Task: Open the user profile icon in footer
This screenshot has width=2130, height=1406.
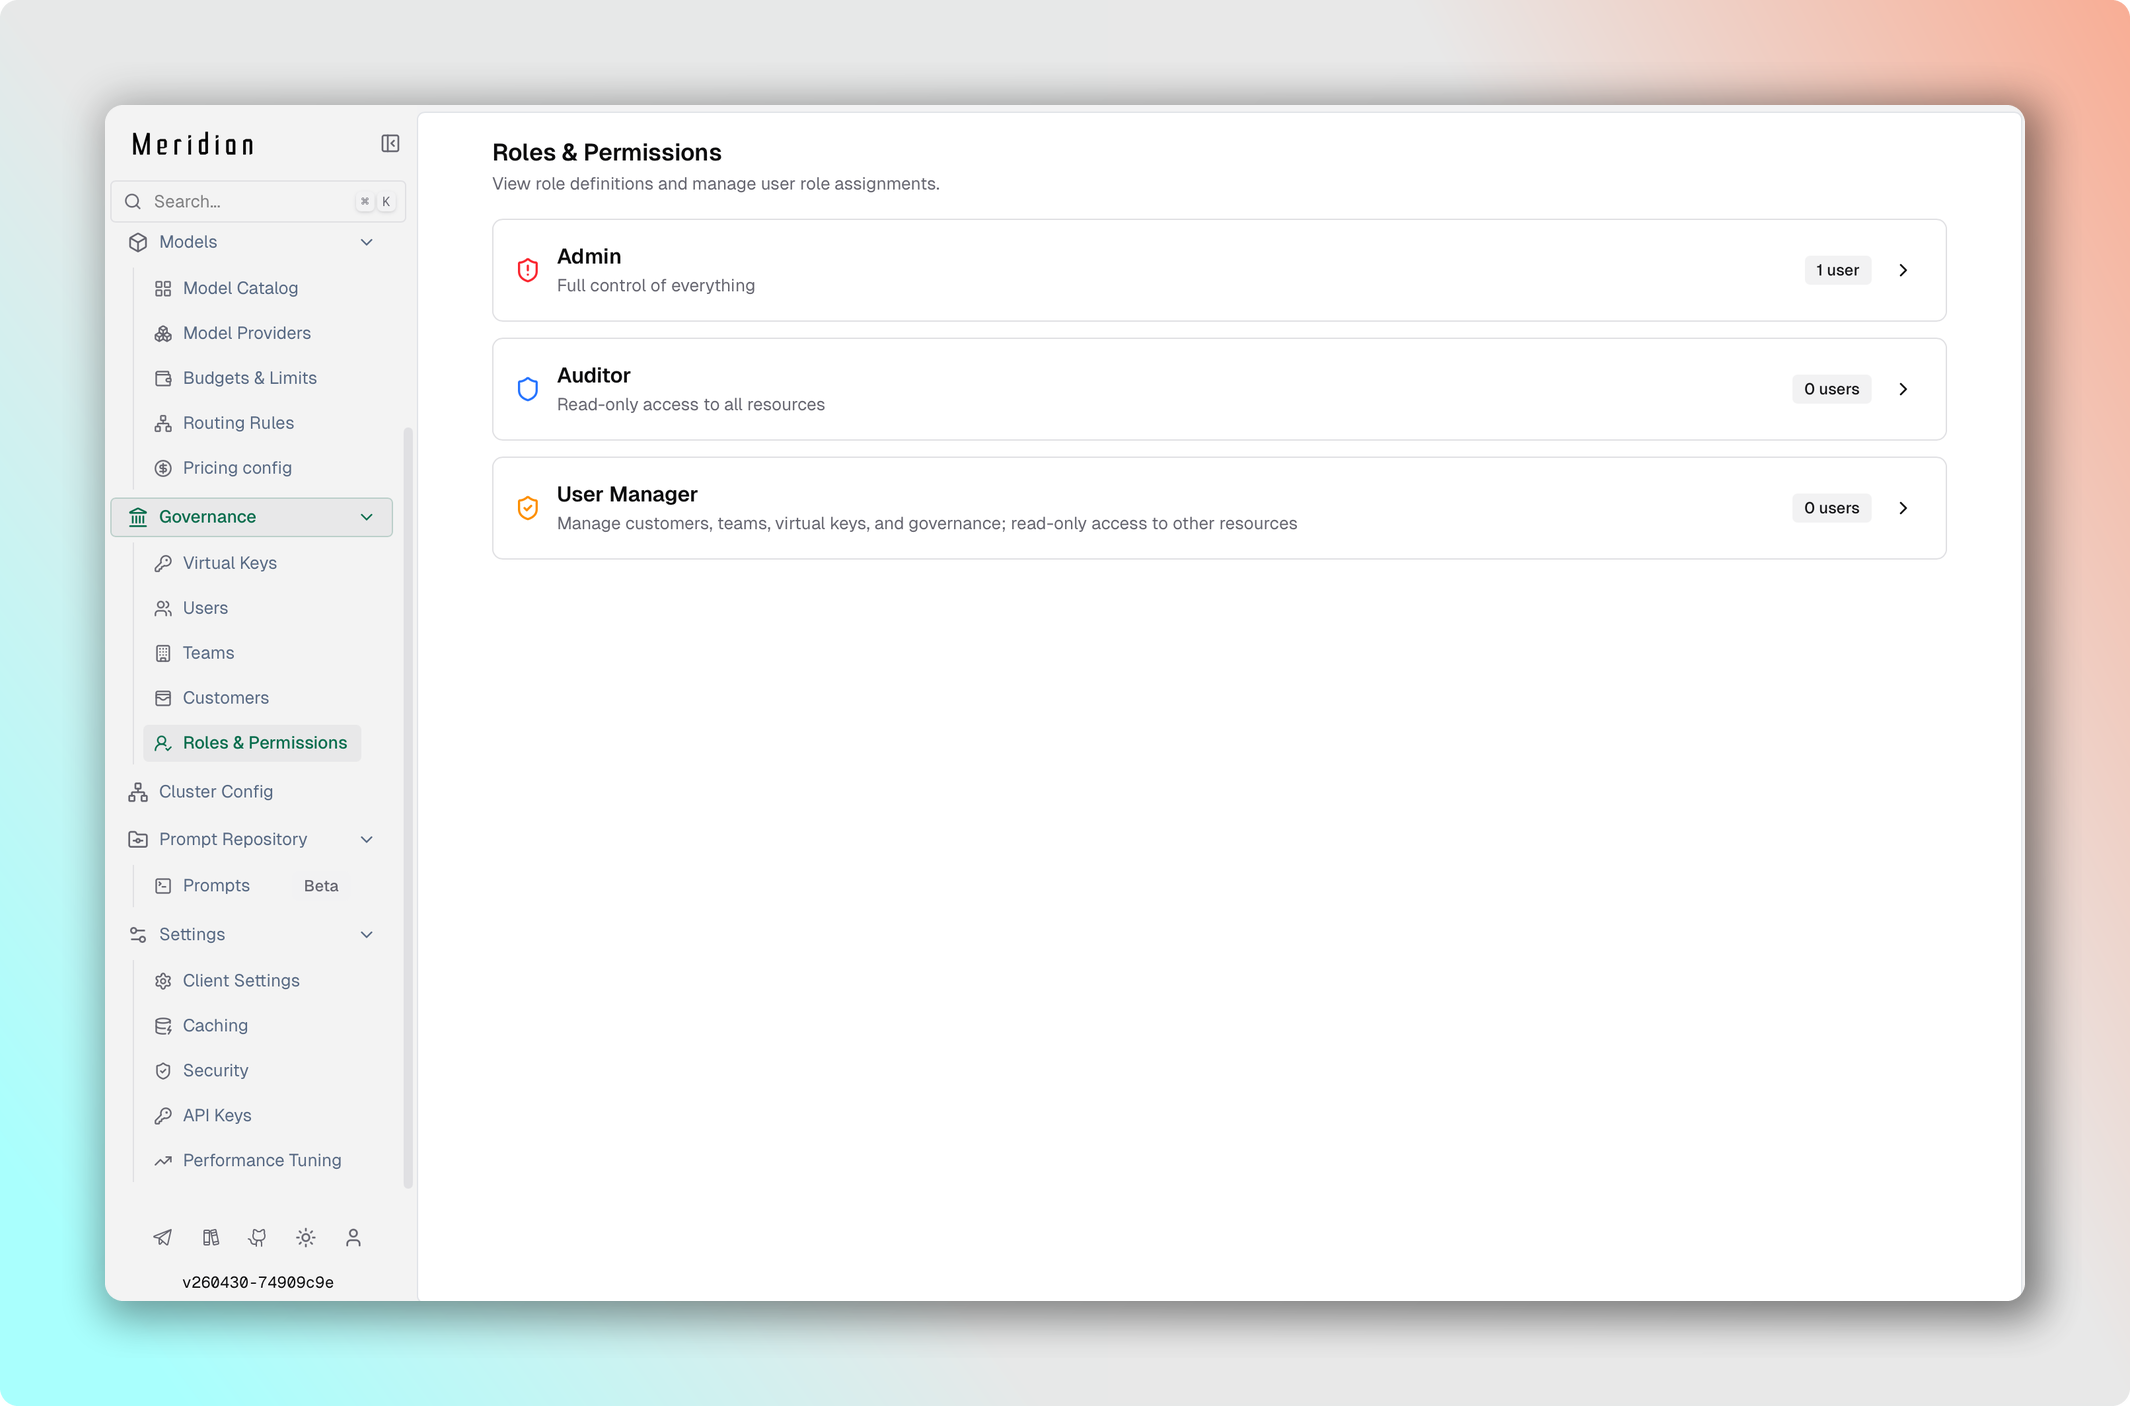Action: [353, 1238]
